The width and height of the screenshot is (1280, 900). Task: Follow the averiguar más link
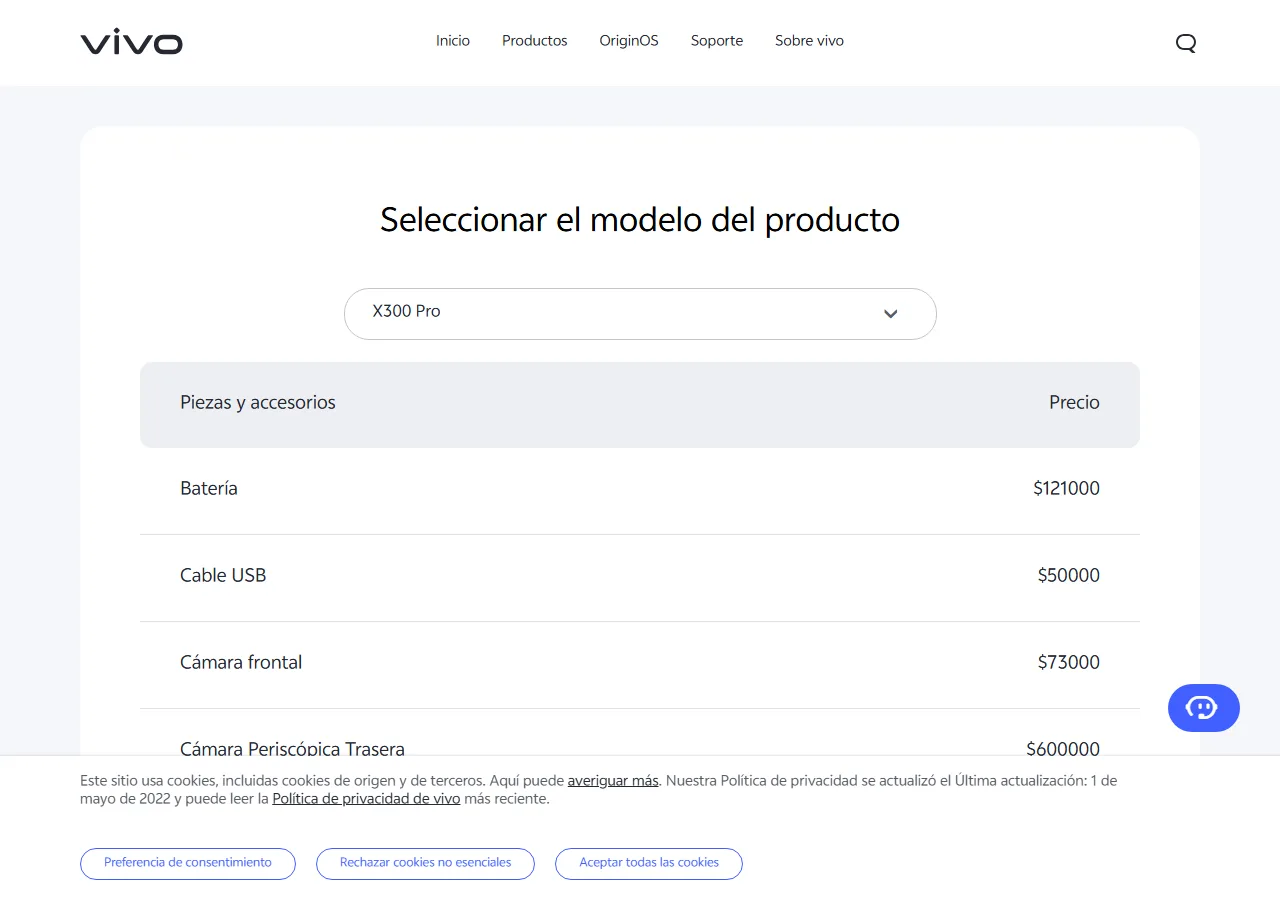click(613, 781)
